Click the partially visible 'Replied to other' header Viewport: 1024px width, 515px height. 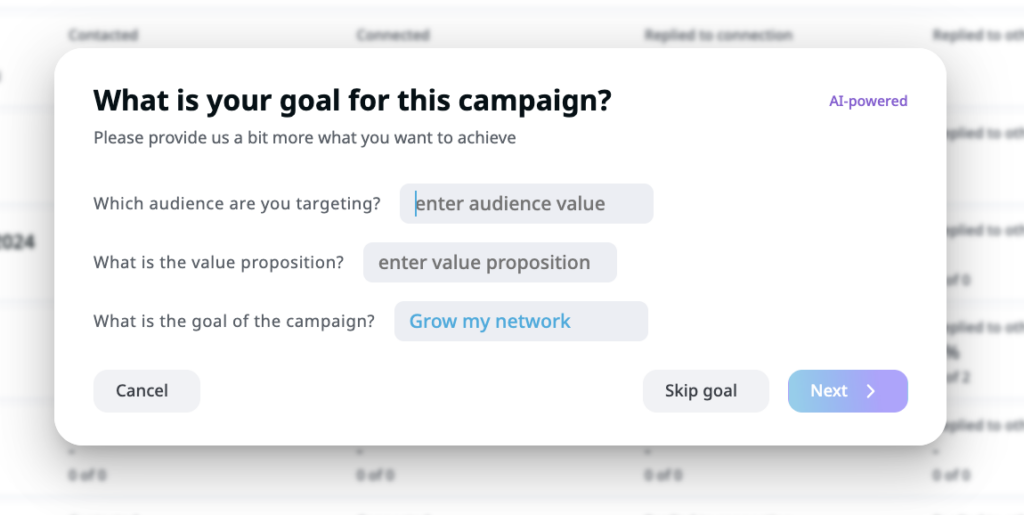pyautogui.click(x=977, y=35)
